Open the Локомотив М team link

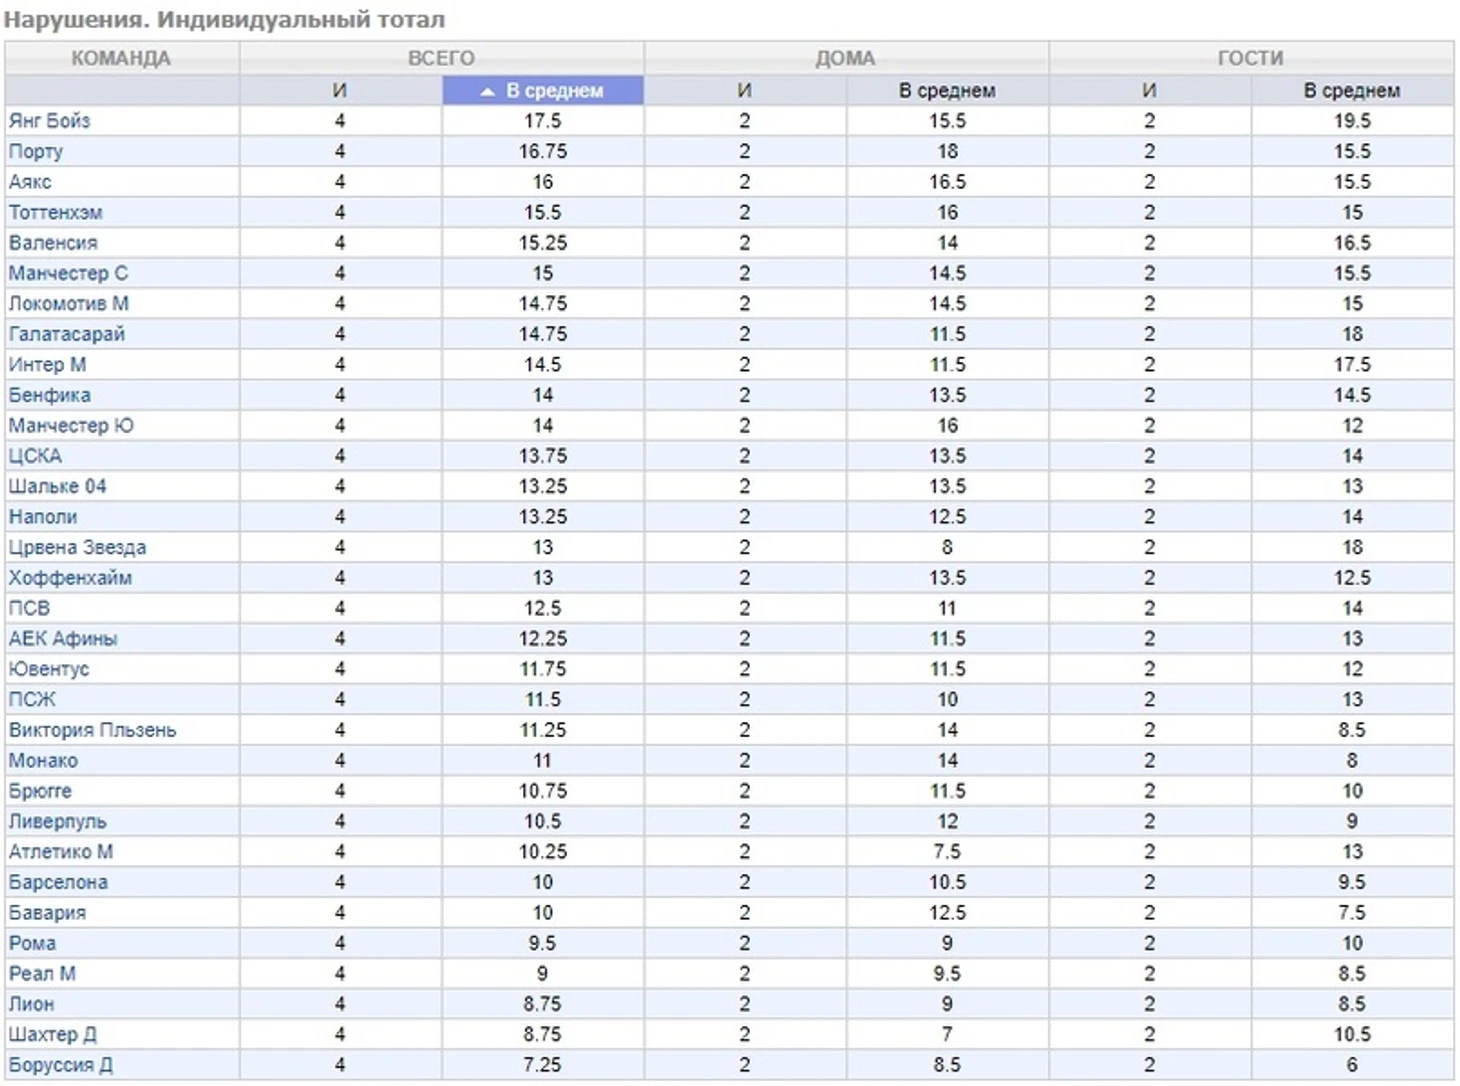[69, 304]
